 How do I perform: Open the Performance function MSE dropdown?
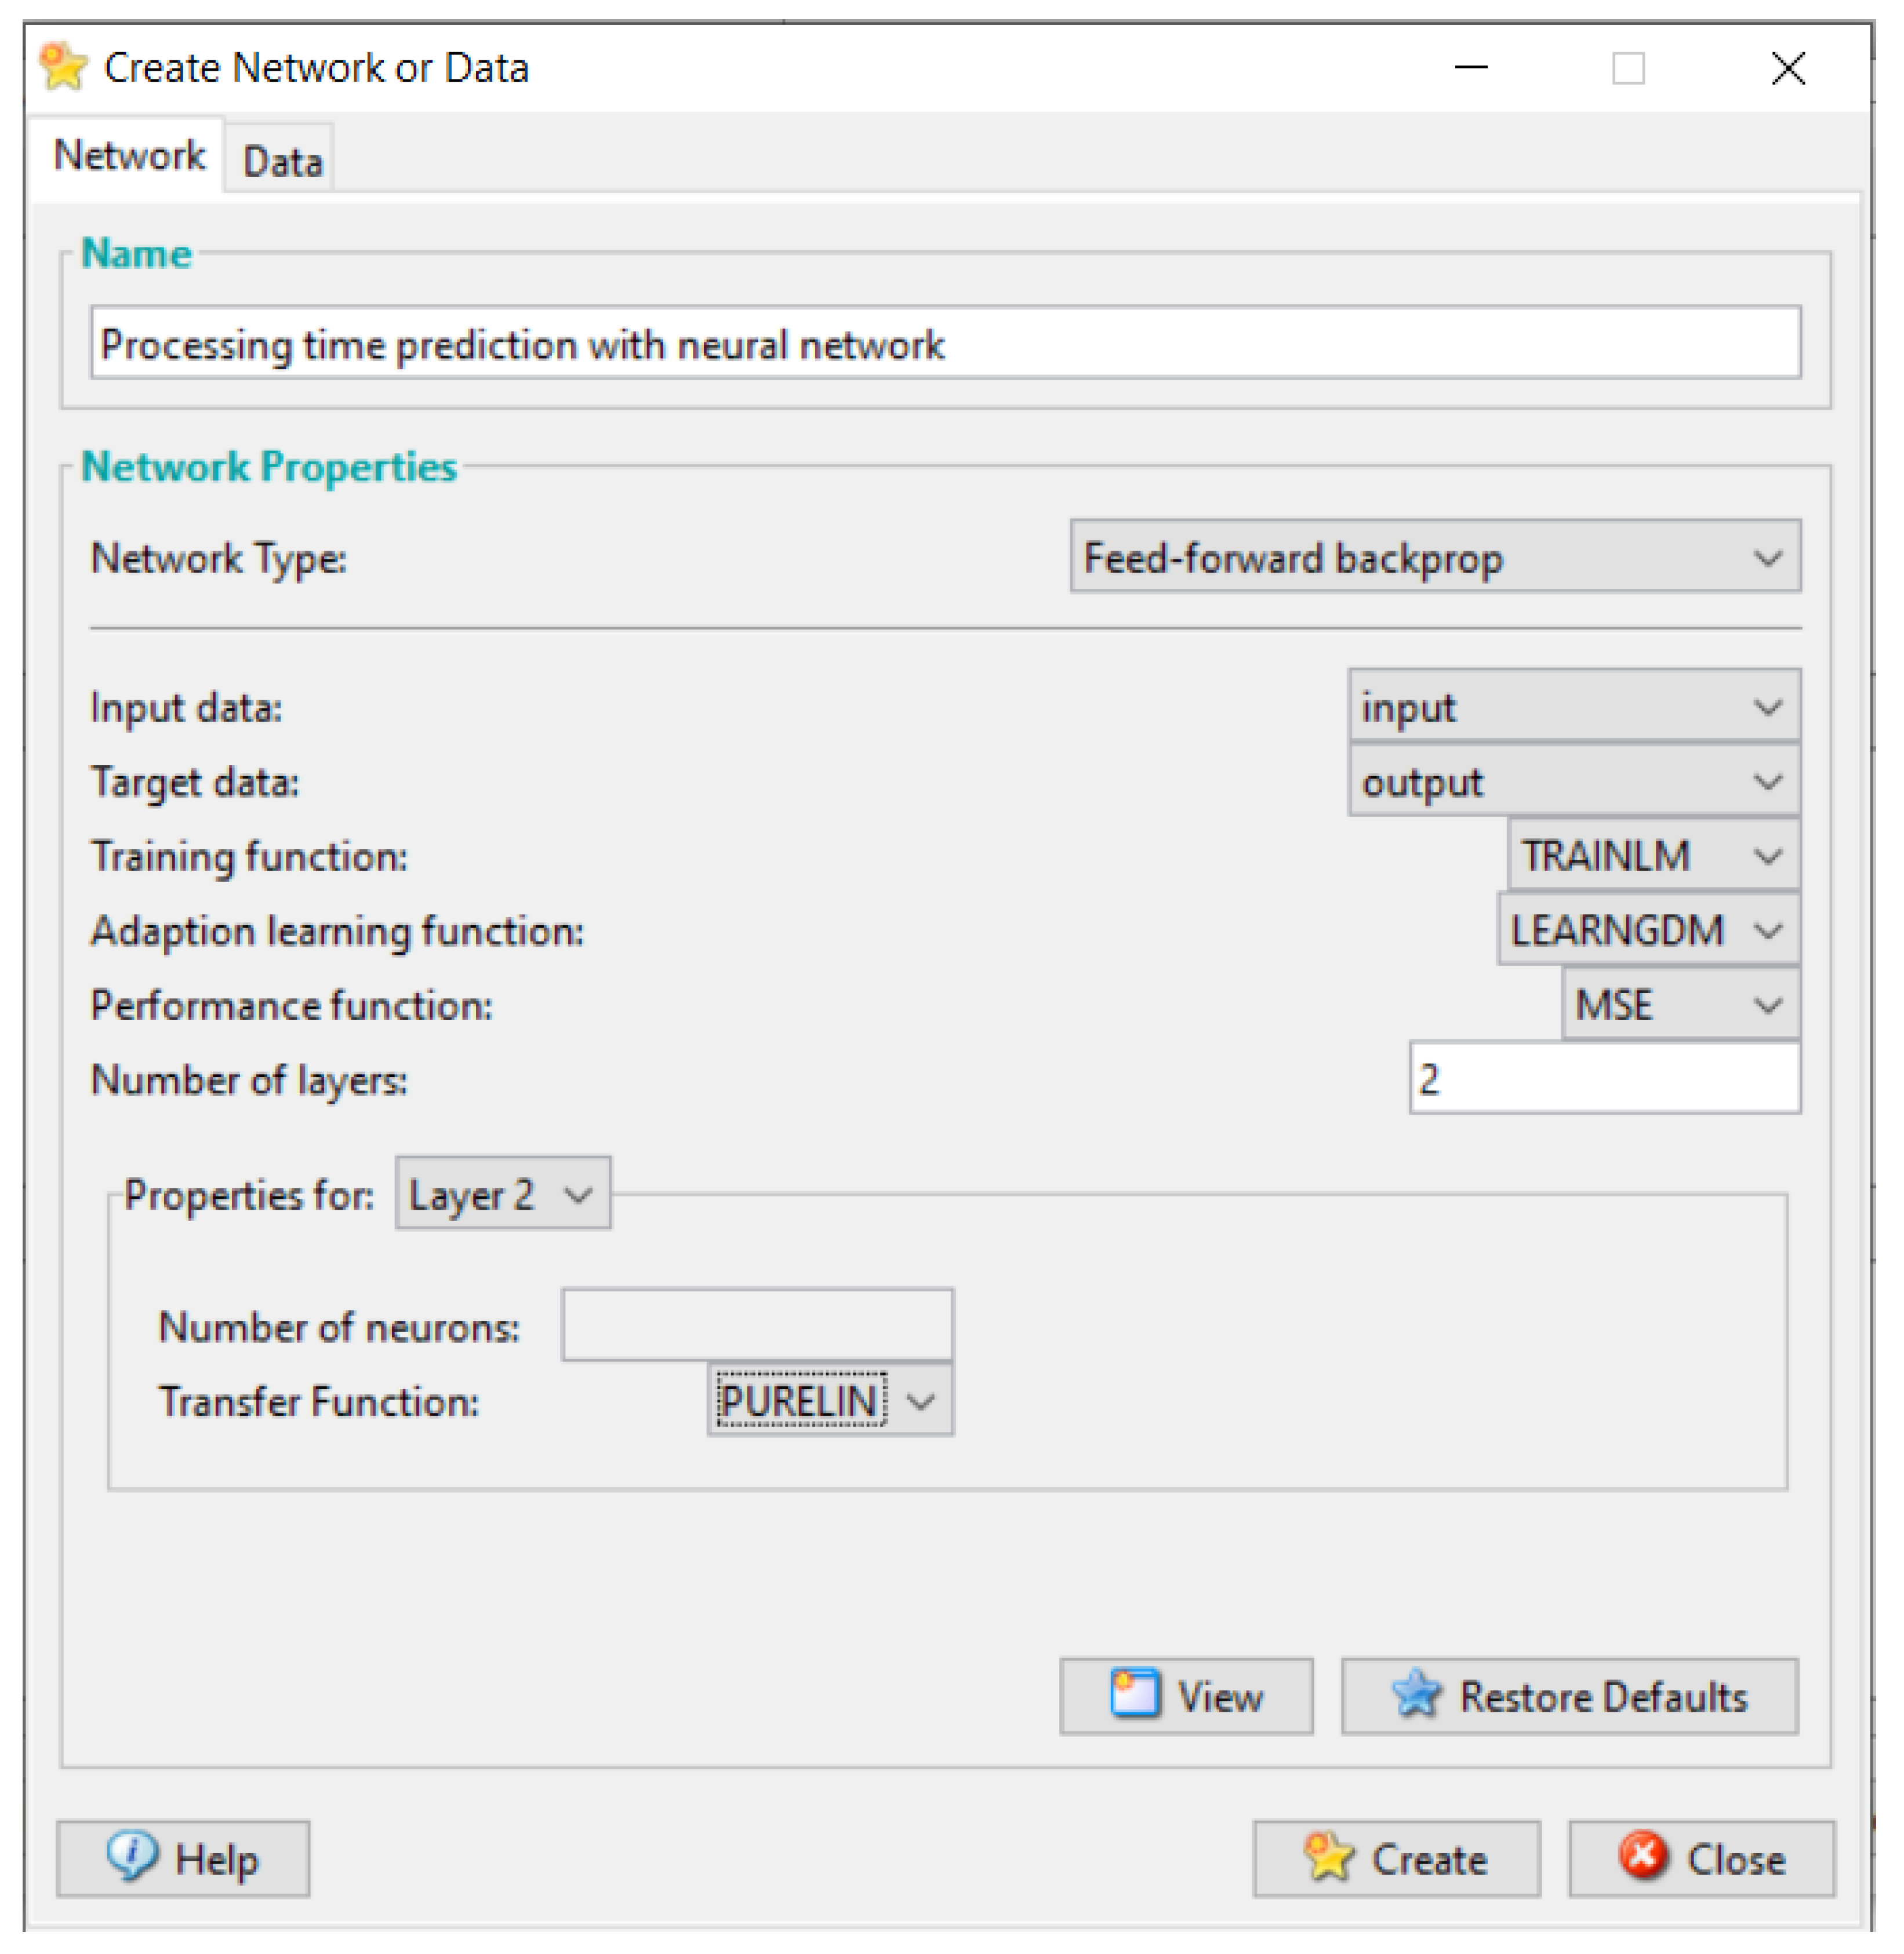[1681, 1004]
